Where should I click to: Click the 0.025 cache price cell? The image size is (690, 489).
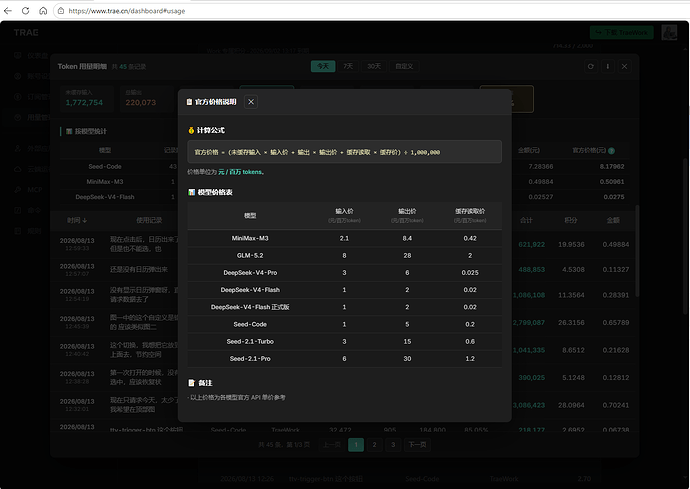[470, 272]
